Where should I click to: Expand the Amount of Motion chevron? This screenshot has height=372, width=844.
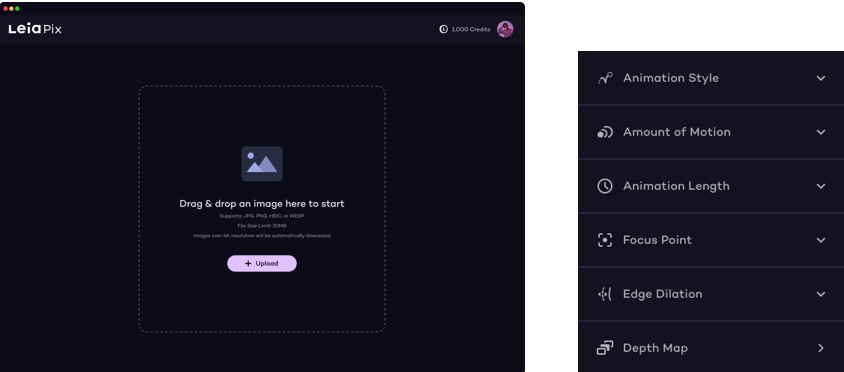point(821,132)
